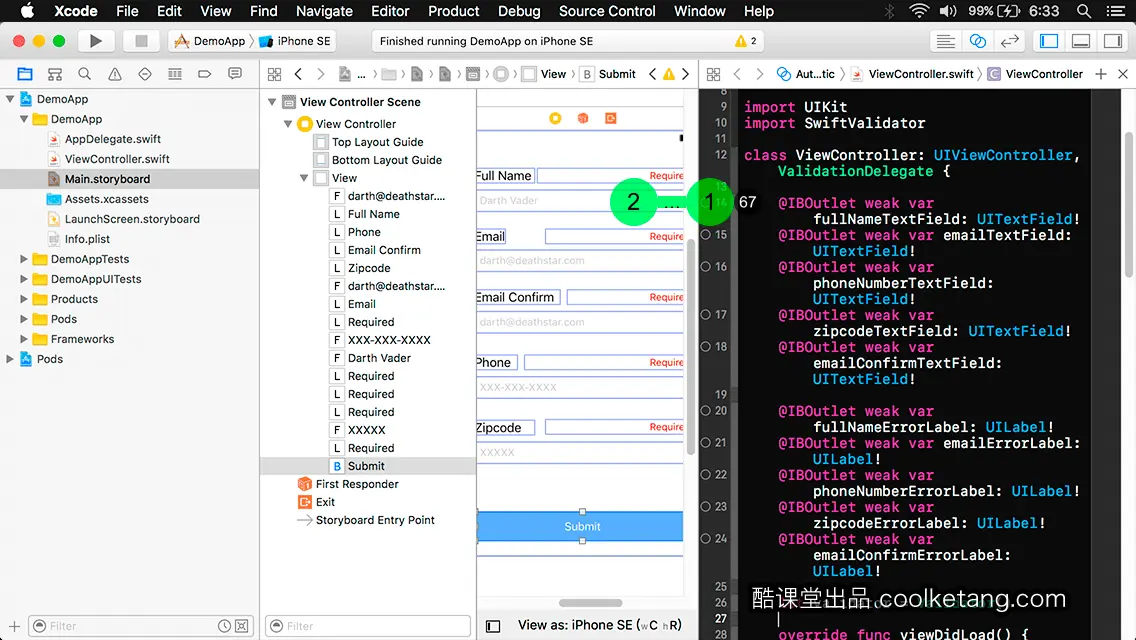Open the Debug navigator
This screenshot has height=640, width=1136.
coord(175,74)
